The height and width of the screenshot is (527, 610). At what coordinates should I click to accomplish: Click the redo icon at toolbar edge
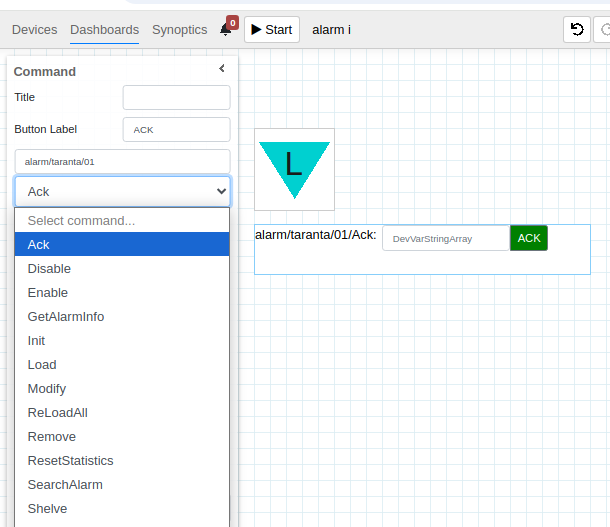pos(603,30)
